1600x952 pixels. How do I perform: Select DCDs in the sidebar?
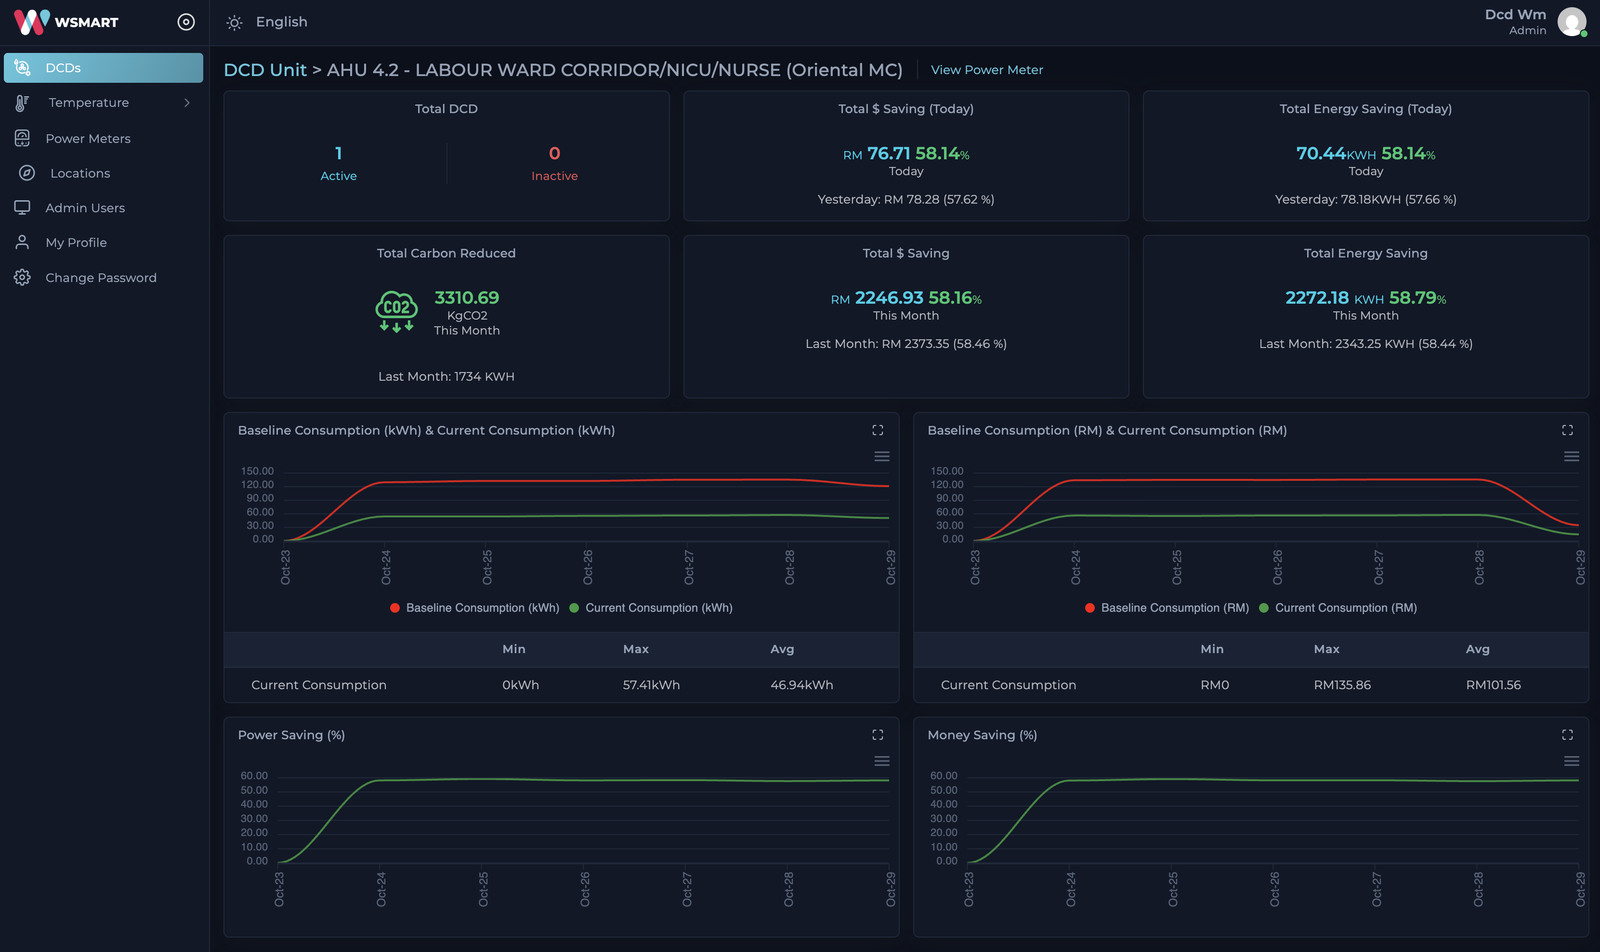[x=104, y=68]
